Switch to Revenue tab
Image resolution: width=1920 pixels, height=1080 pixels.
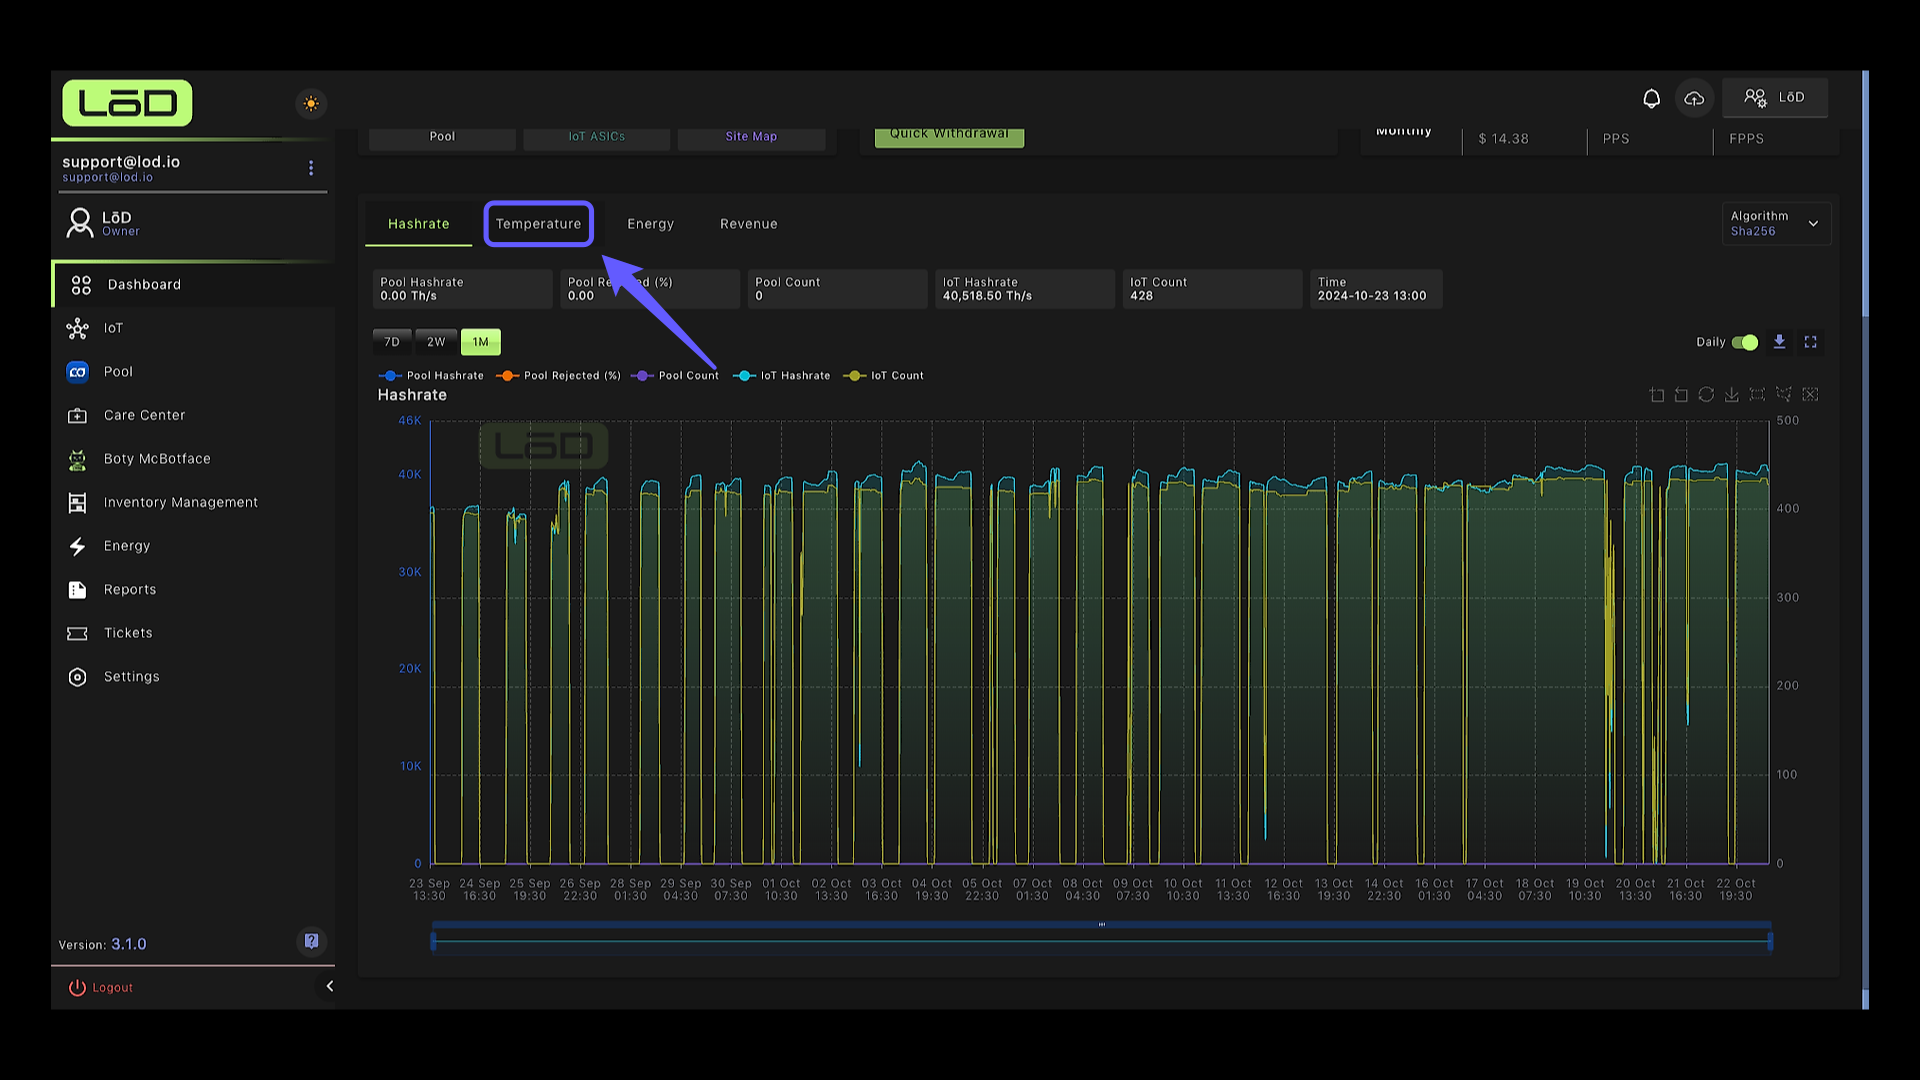[x=748, y=224]
